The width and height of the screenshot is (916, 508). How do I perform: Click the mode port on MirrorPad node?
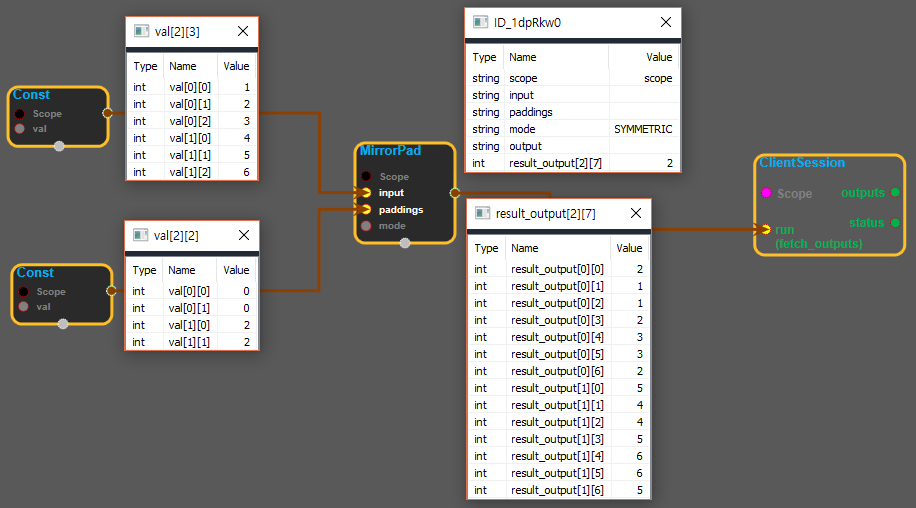click(x=367, y=226)
